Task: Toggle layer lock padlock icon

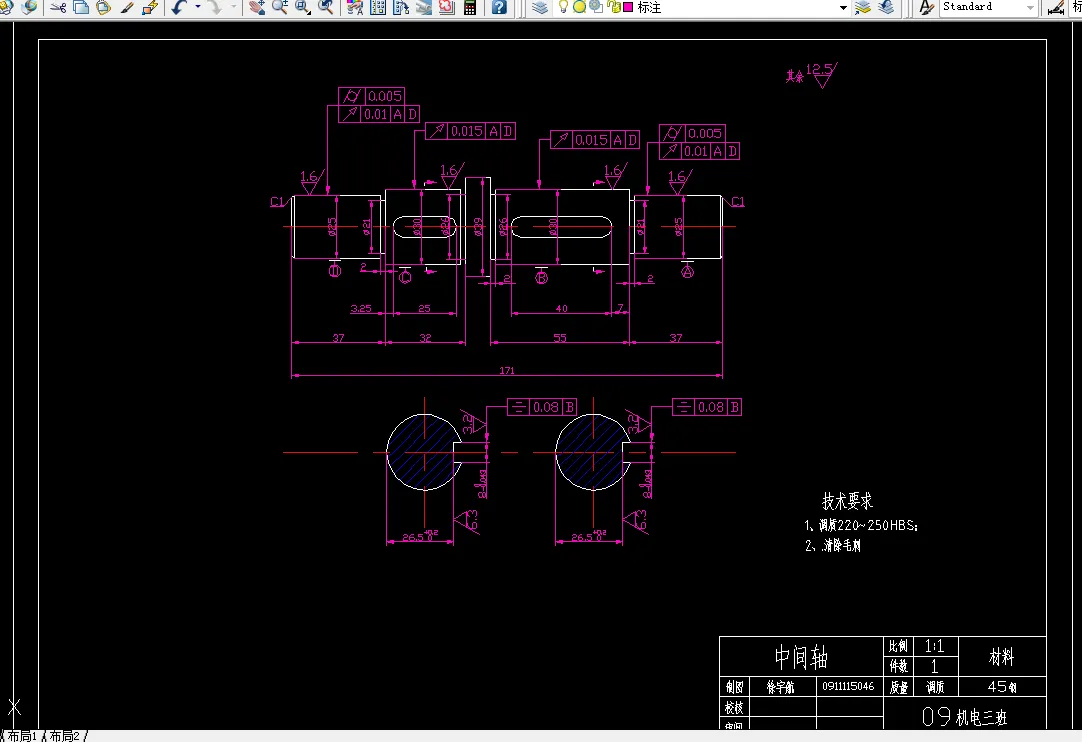Action: pos(613,7)
